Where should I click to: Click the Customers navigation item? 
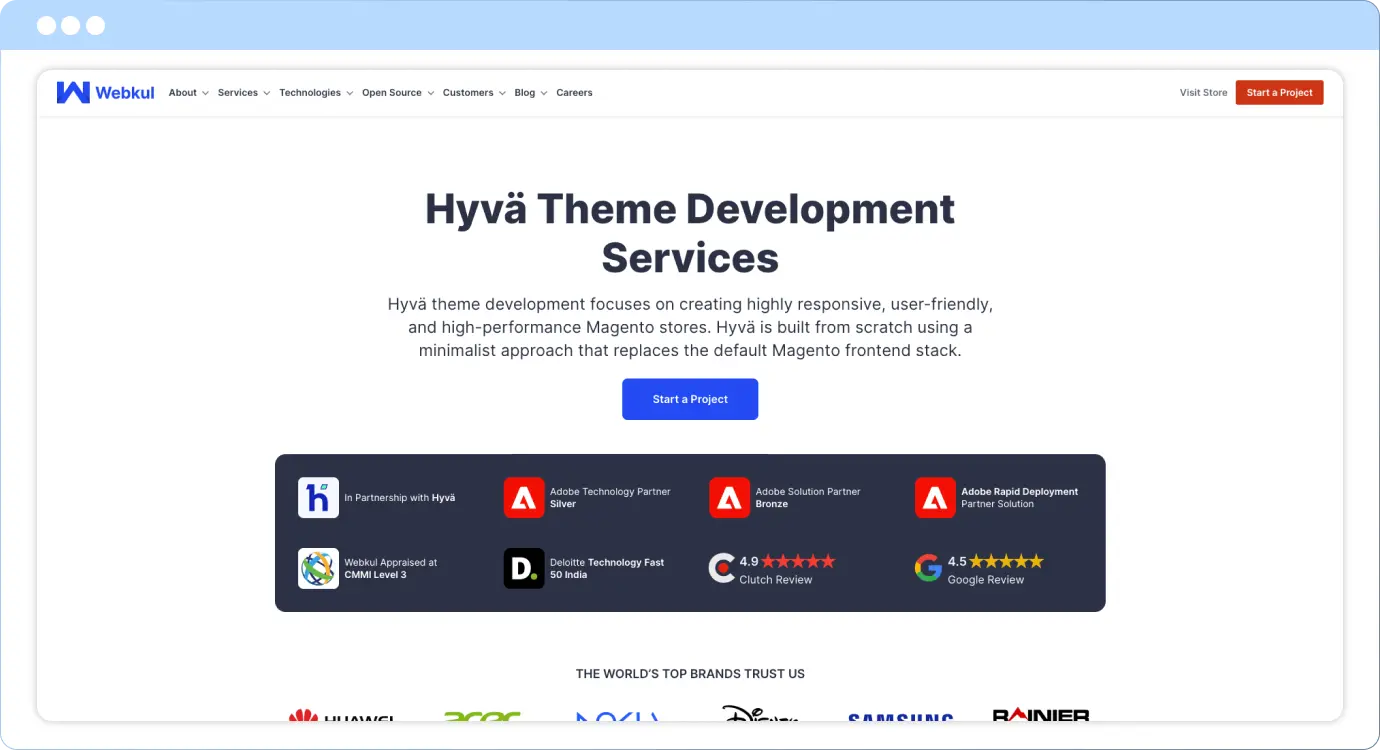pyautogui.click(x=467, y=92)
